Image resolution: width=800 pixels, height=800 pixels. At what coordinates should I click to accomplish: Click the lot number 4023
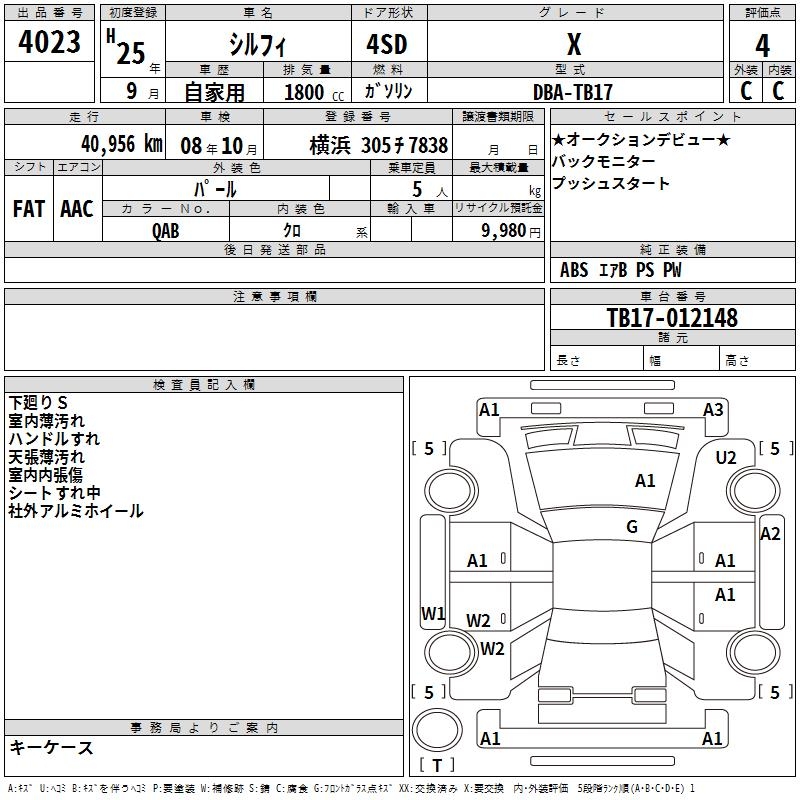click(49, 42)
